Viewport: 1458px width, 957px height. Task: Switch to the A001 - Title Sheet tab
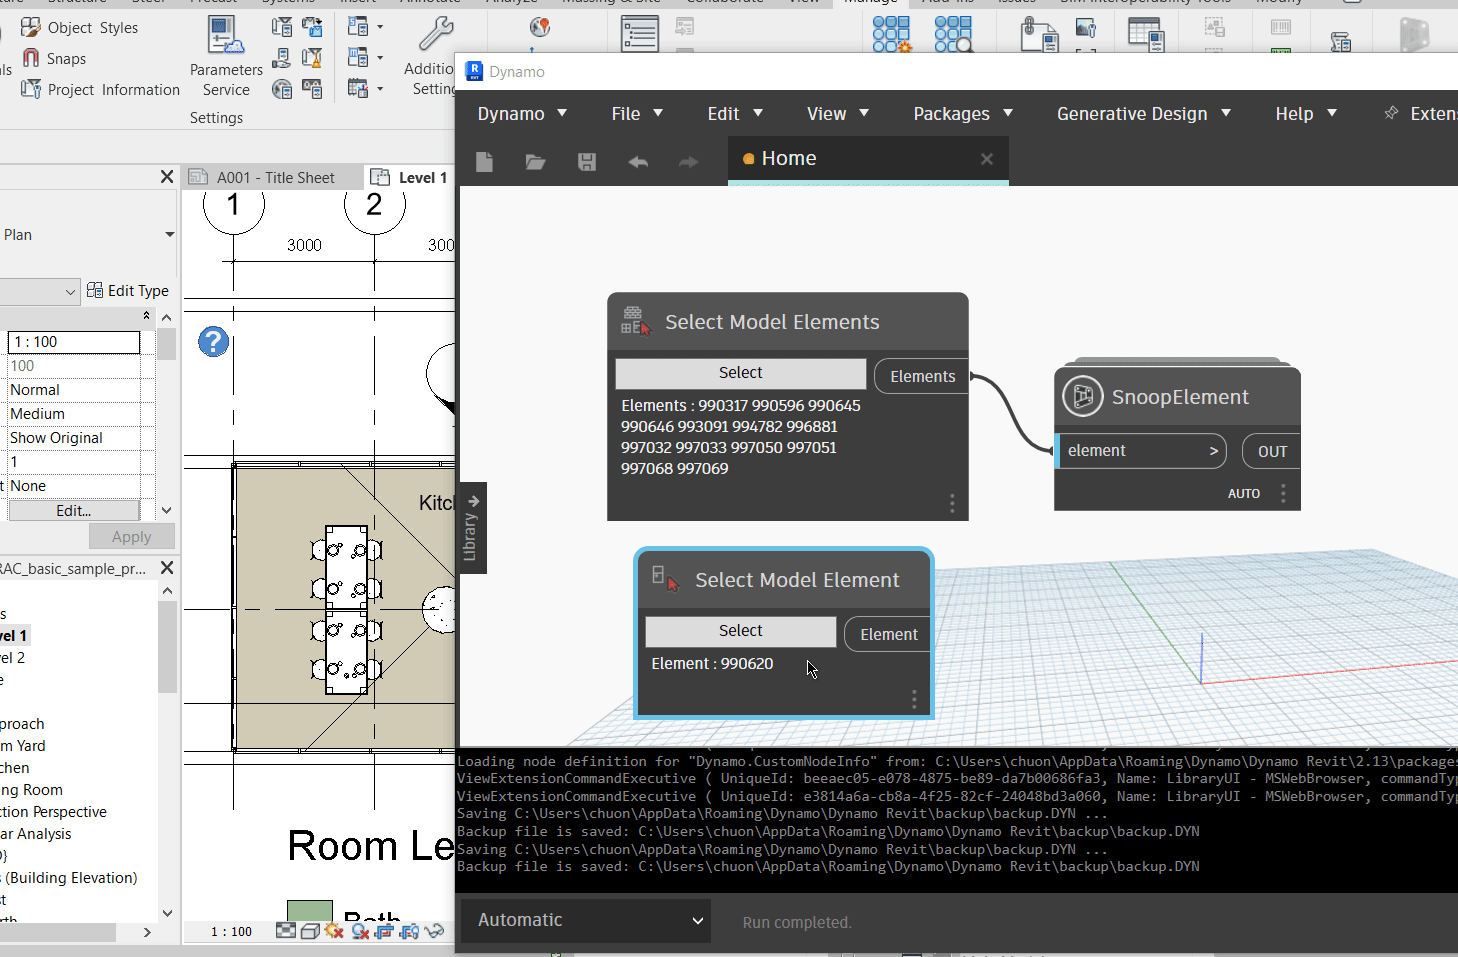click(274, 178)
